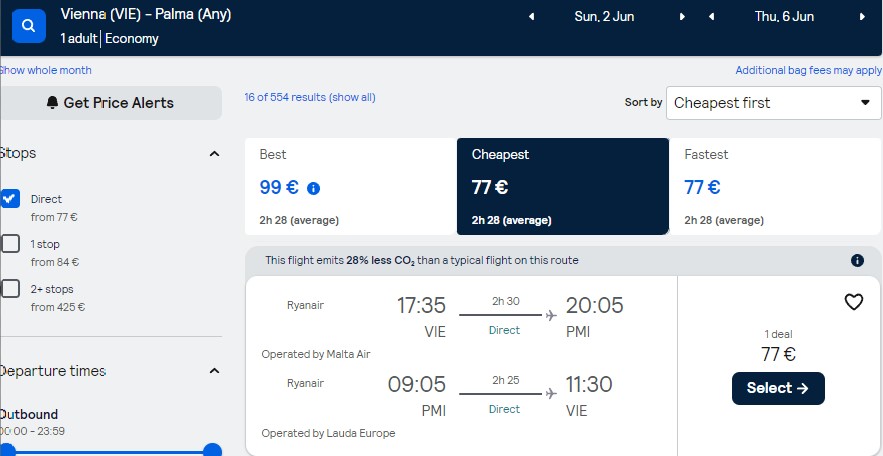Open the search magnifier button

click(x=29, y=26)
